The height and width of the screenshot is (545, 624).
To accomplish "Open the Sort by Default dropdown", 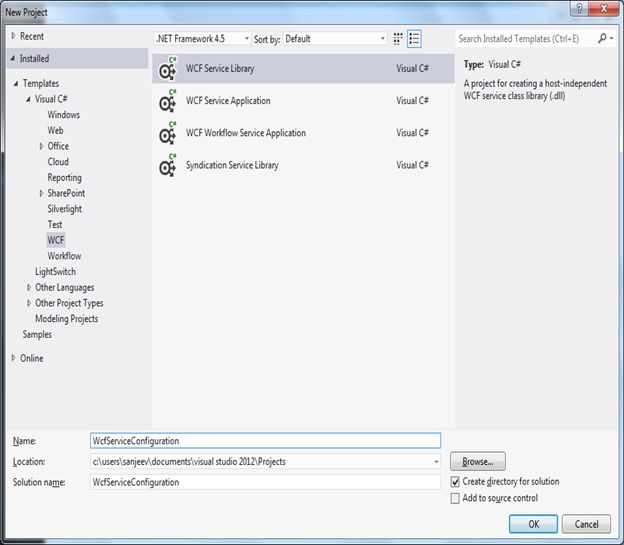I will click(x=335, y=39).
